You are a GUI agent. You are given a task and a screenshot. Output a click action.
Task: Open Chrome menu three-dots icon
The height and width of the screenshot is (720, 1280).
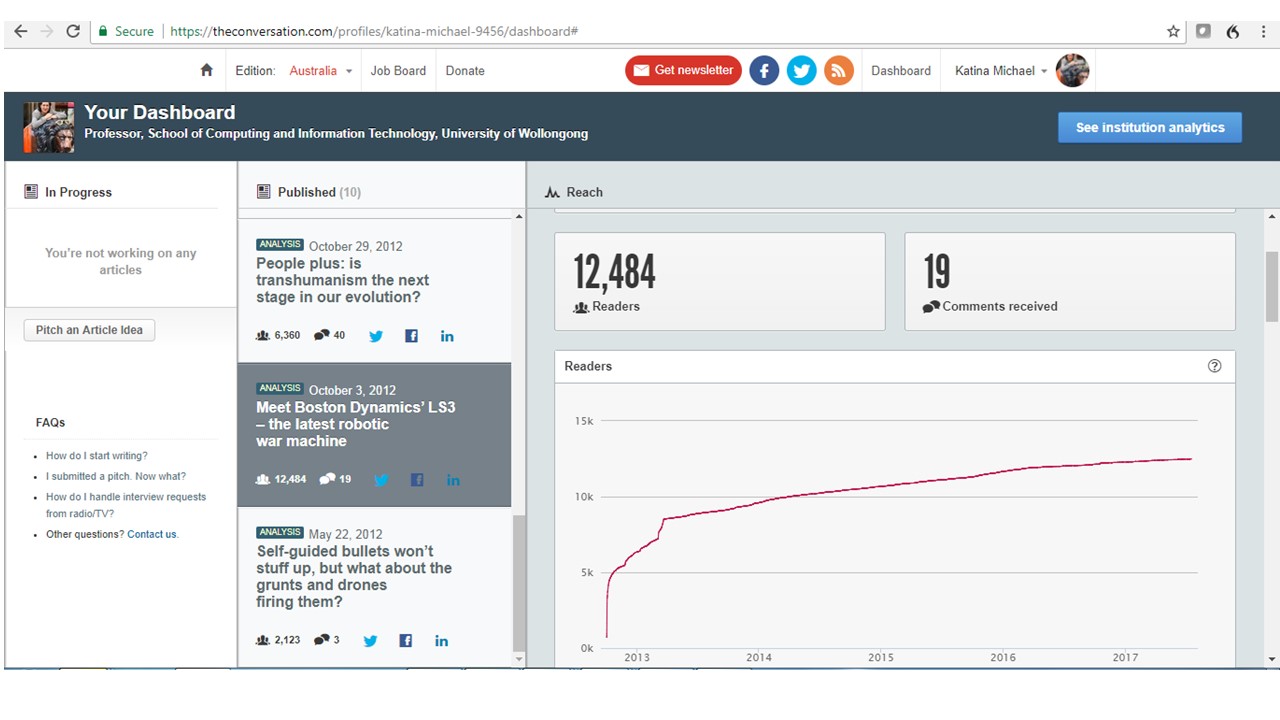point(1262,31)
